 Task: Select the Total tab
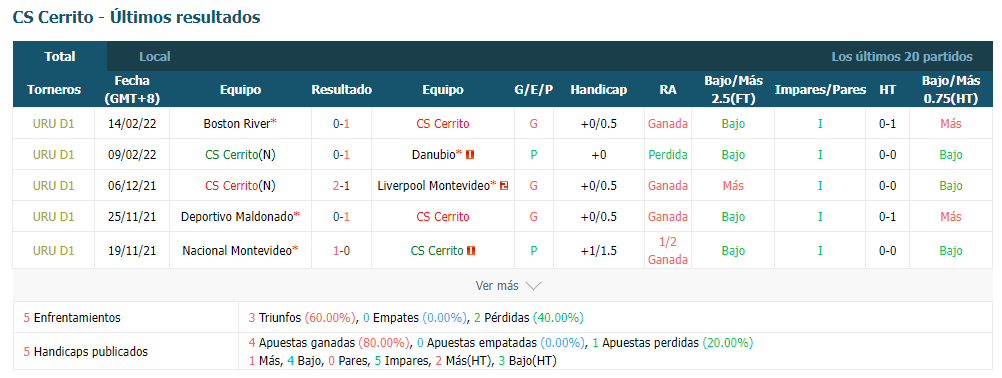[x=59, y=56]
